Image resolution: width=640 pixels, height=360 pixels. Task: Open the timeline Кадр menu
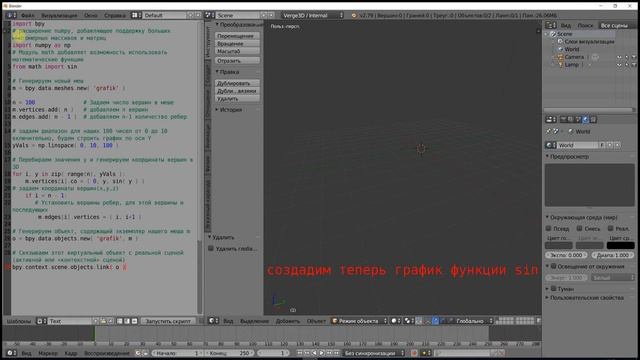71,353
